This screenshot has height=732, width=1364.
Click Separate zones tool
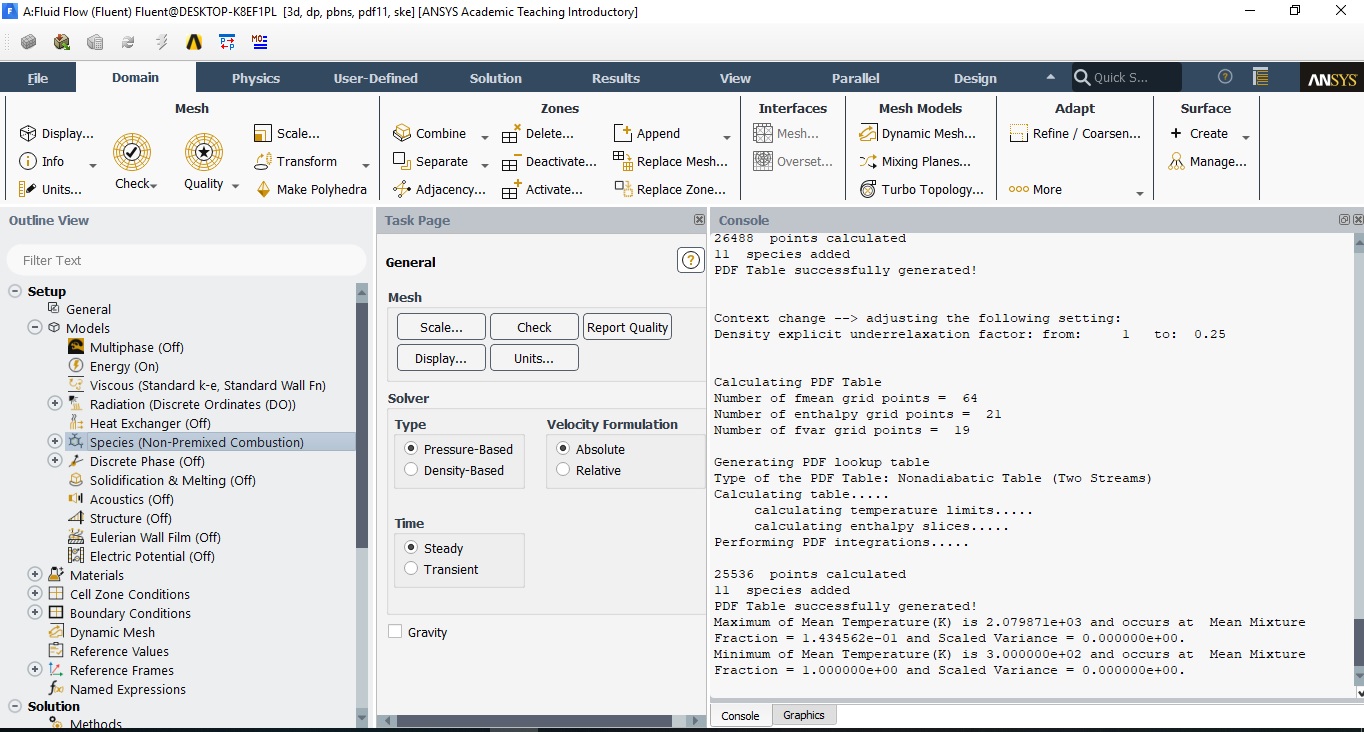pos(431,161)
